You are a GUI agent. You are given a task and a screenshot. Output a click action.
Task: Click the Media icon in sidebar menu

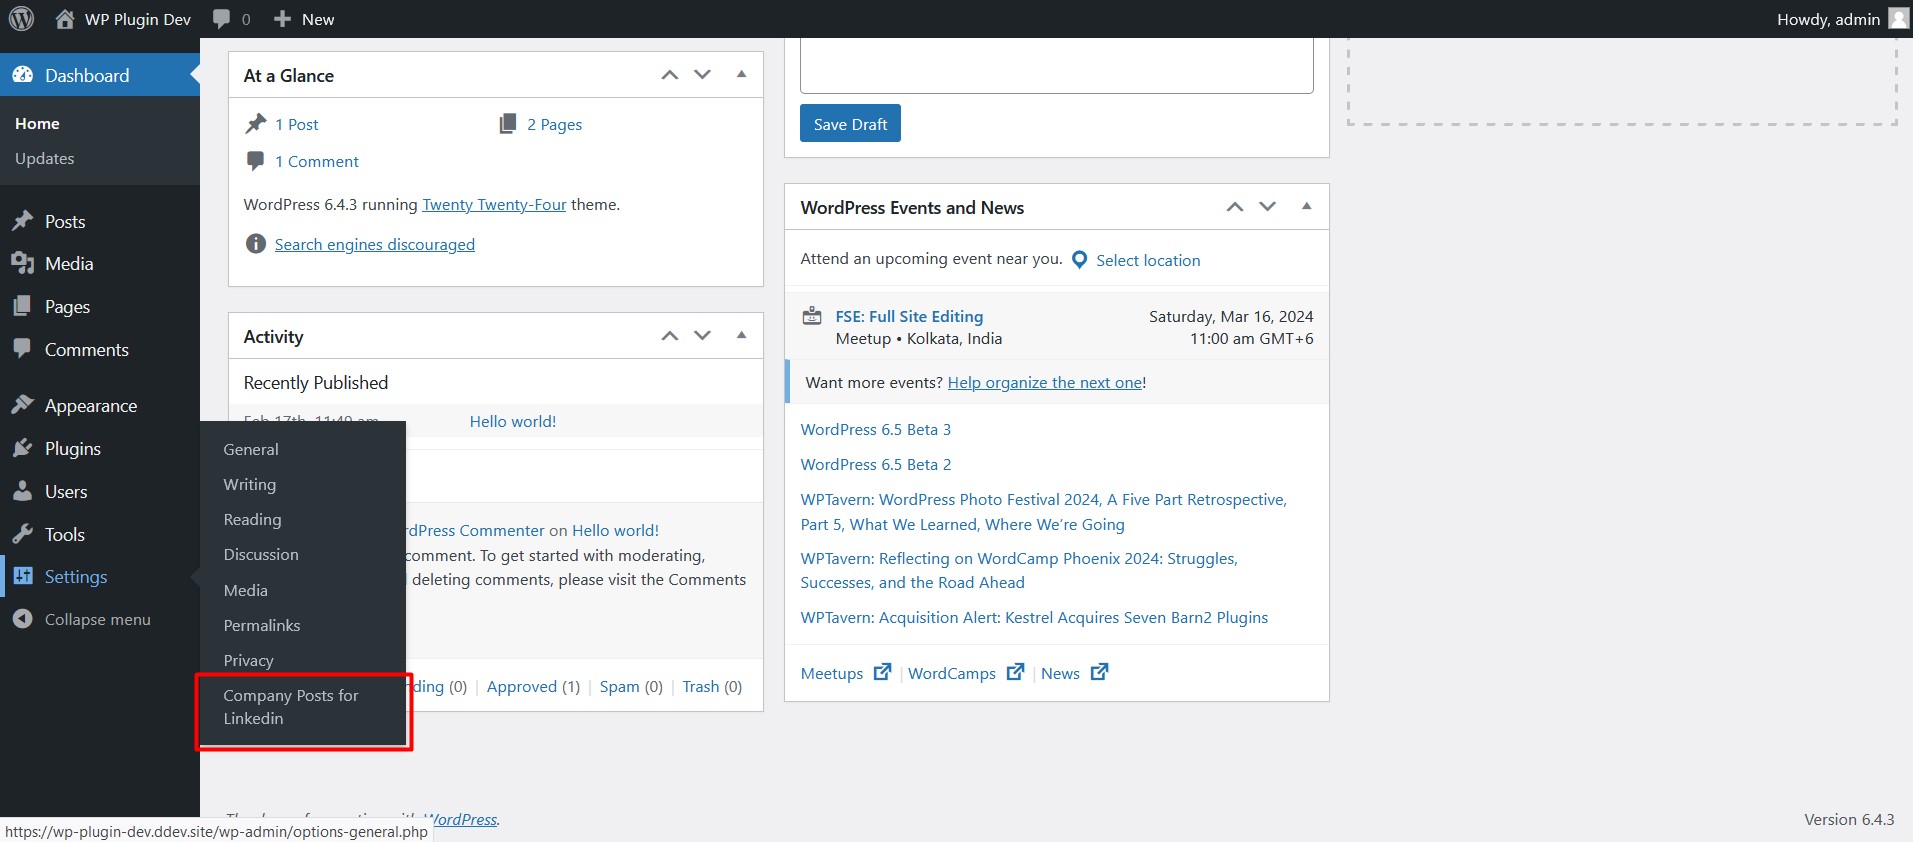pyautogui.click(x=23, y=263)
